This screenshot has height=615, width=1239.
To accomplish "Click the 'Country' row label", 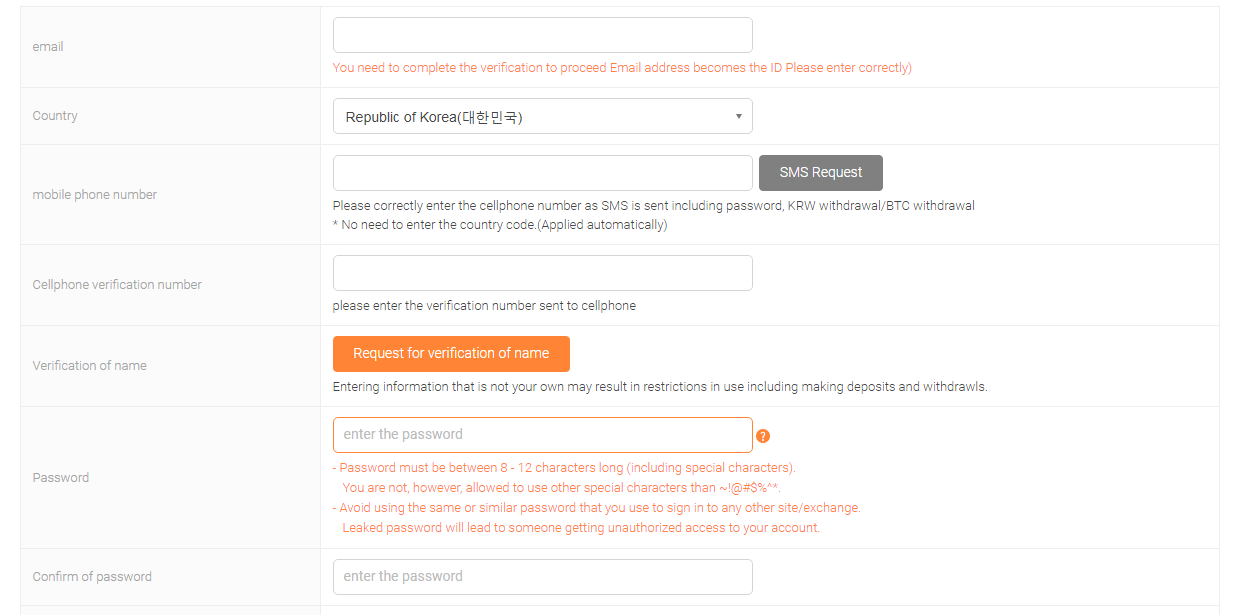I will pyautogui.click(x=55, y=116).
